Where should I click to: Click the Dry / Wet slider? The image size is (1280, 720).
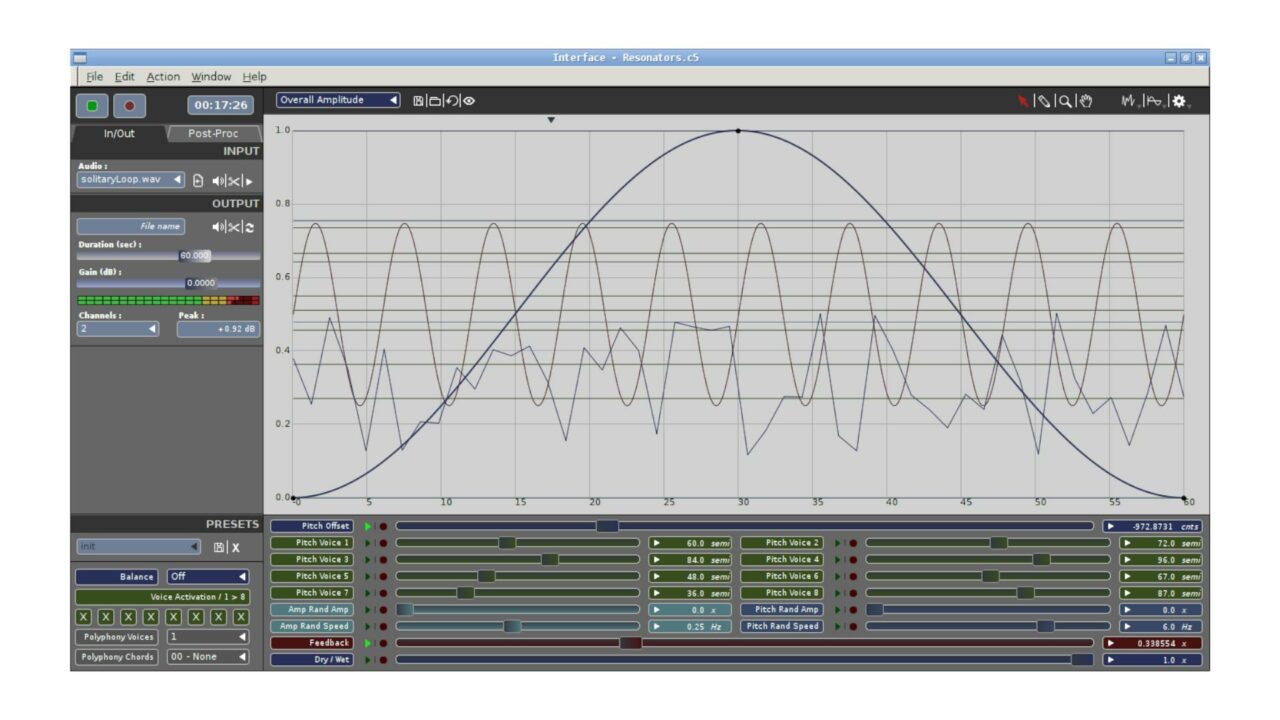pos(745,658)
